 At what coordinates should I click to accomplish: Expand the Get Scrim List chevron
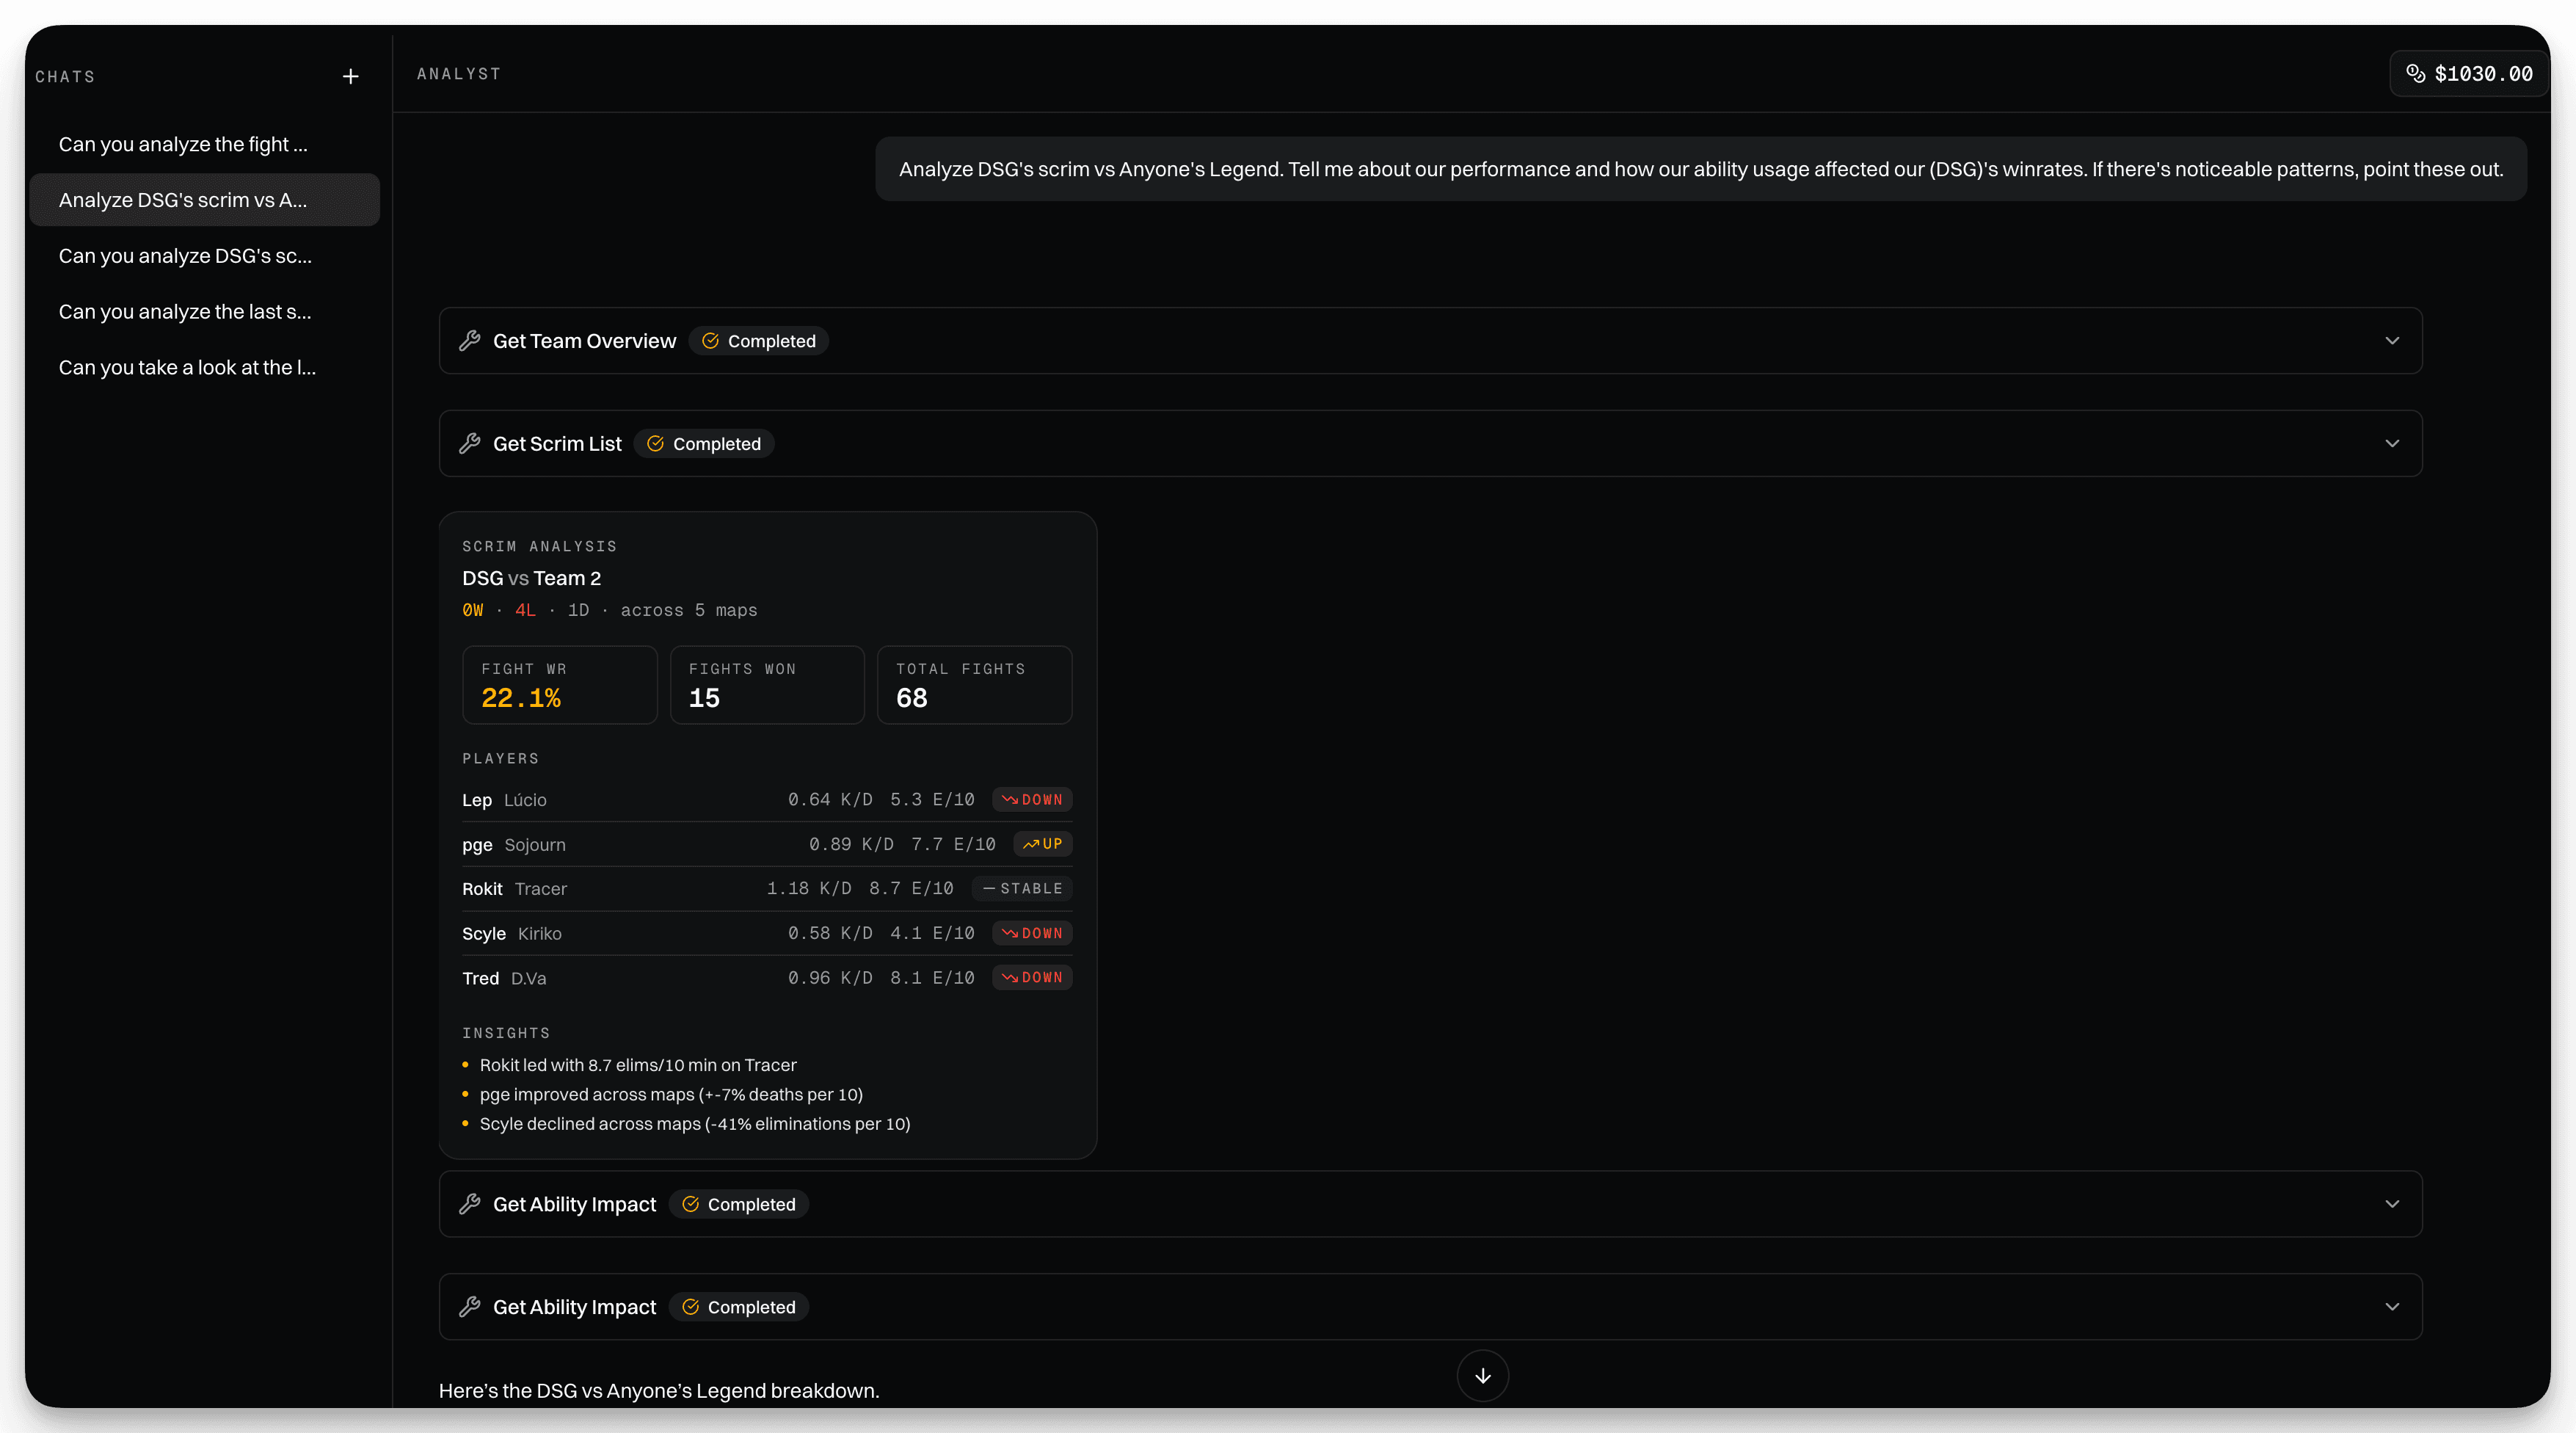tap(2392, 443)
